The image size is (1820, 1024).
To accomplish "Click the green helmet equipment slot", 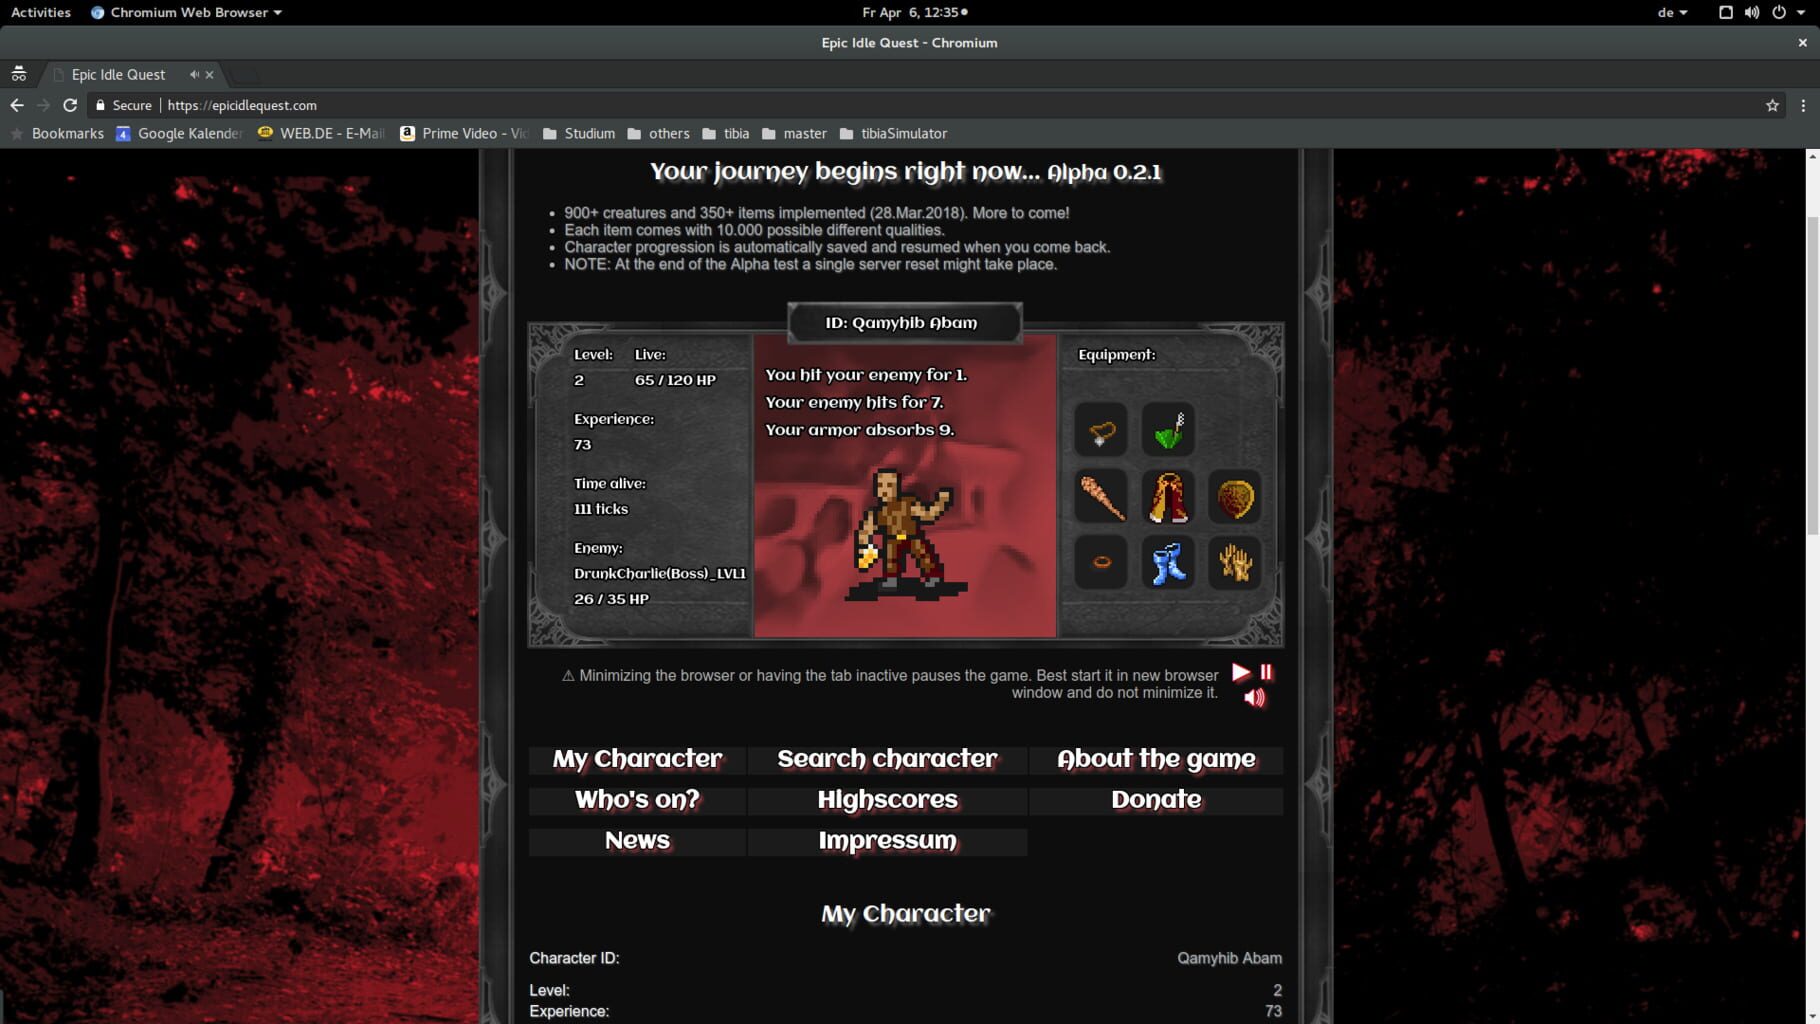I will (x=1168, y=431).
